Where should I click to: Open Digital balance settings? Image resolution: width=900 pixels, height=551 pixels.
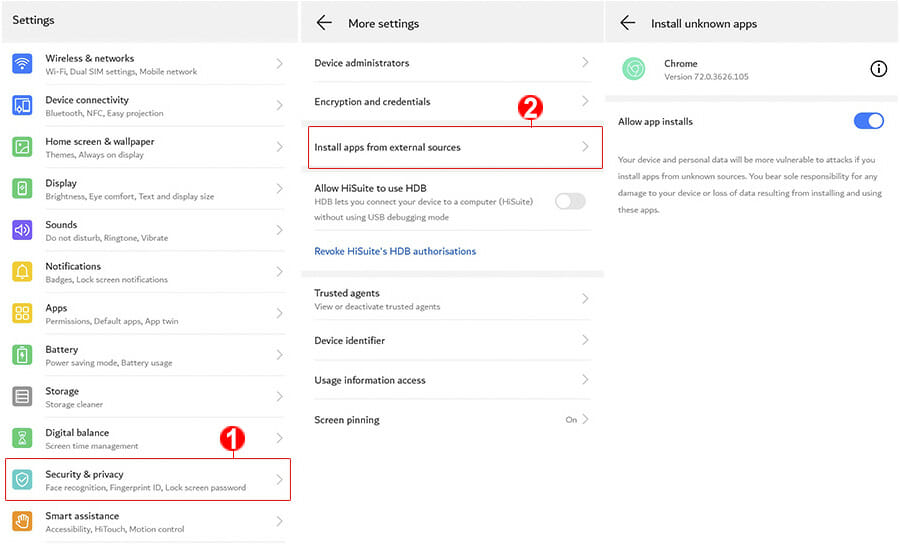148,439
